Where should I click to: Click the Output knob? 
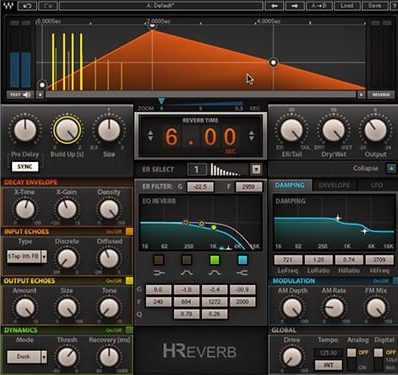375,130
